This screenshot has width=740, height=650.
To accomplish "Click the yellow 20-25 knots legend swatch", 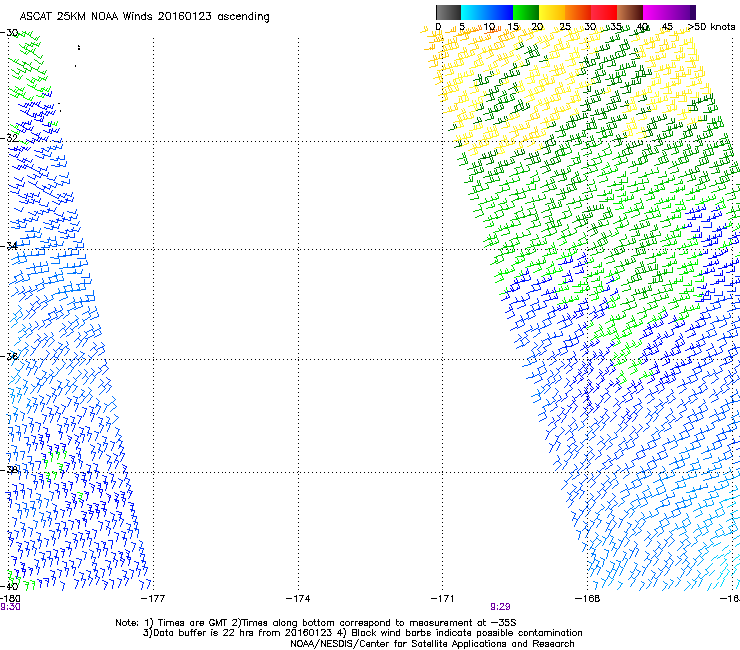I will click(552, 12).
